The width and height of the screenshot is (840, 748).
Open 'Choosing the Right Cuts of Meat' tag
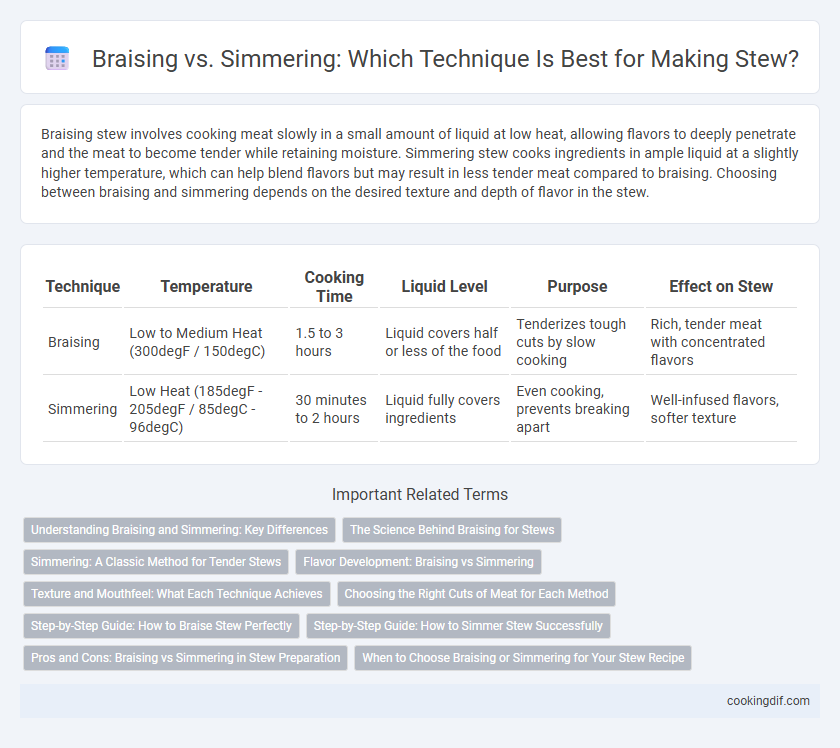(x=476, y=594)
